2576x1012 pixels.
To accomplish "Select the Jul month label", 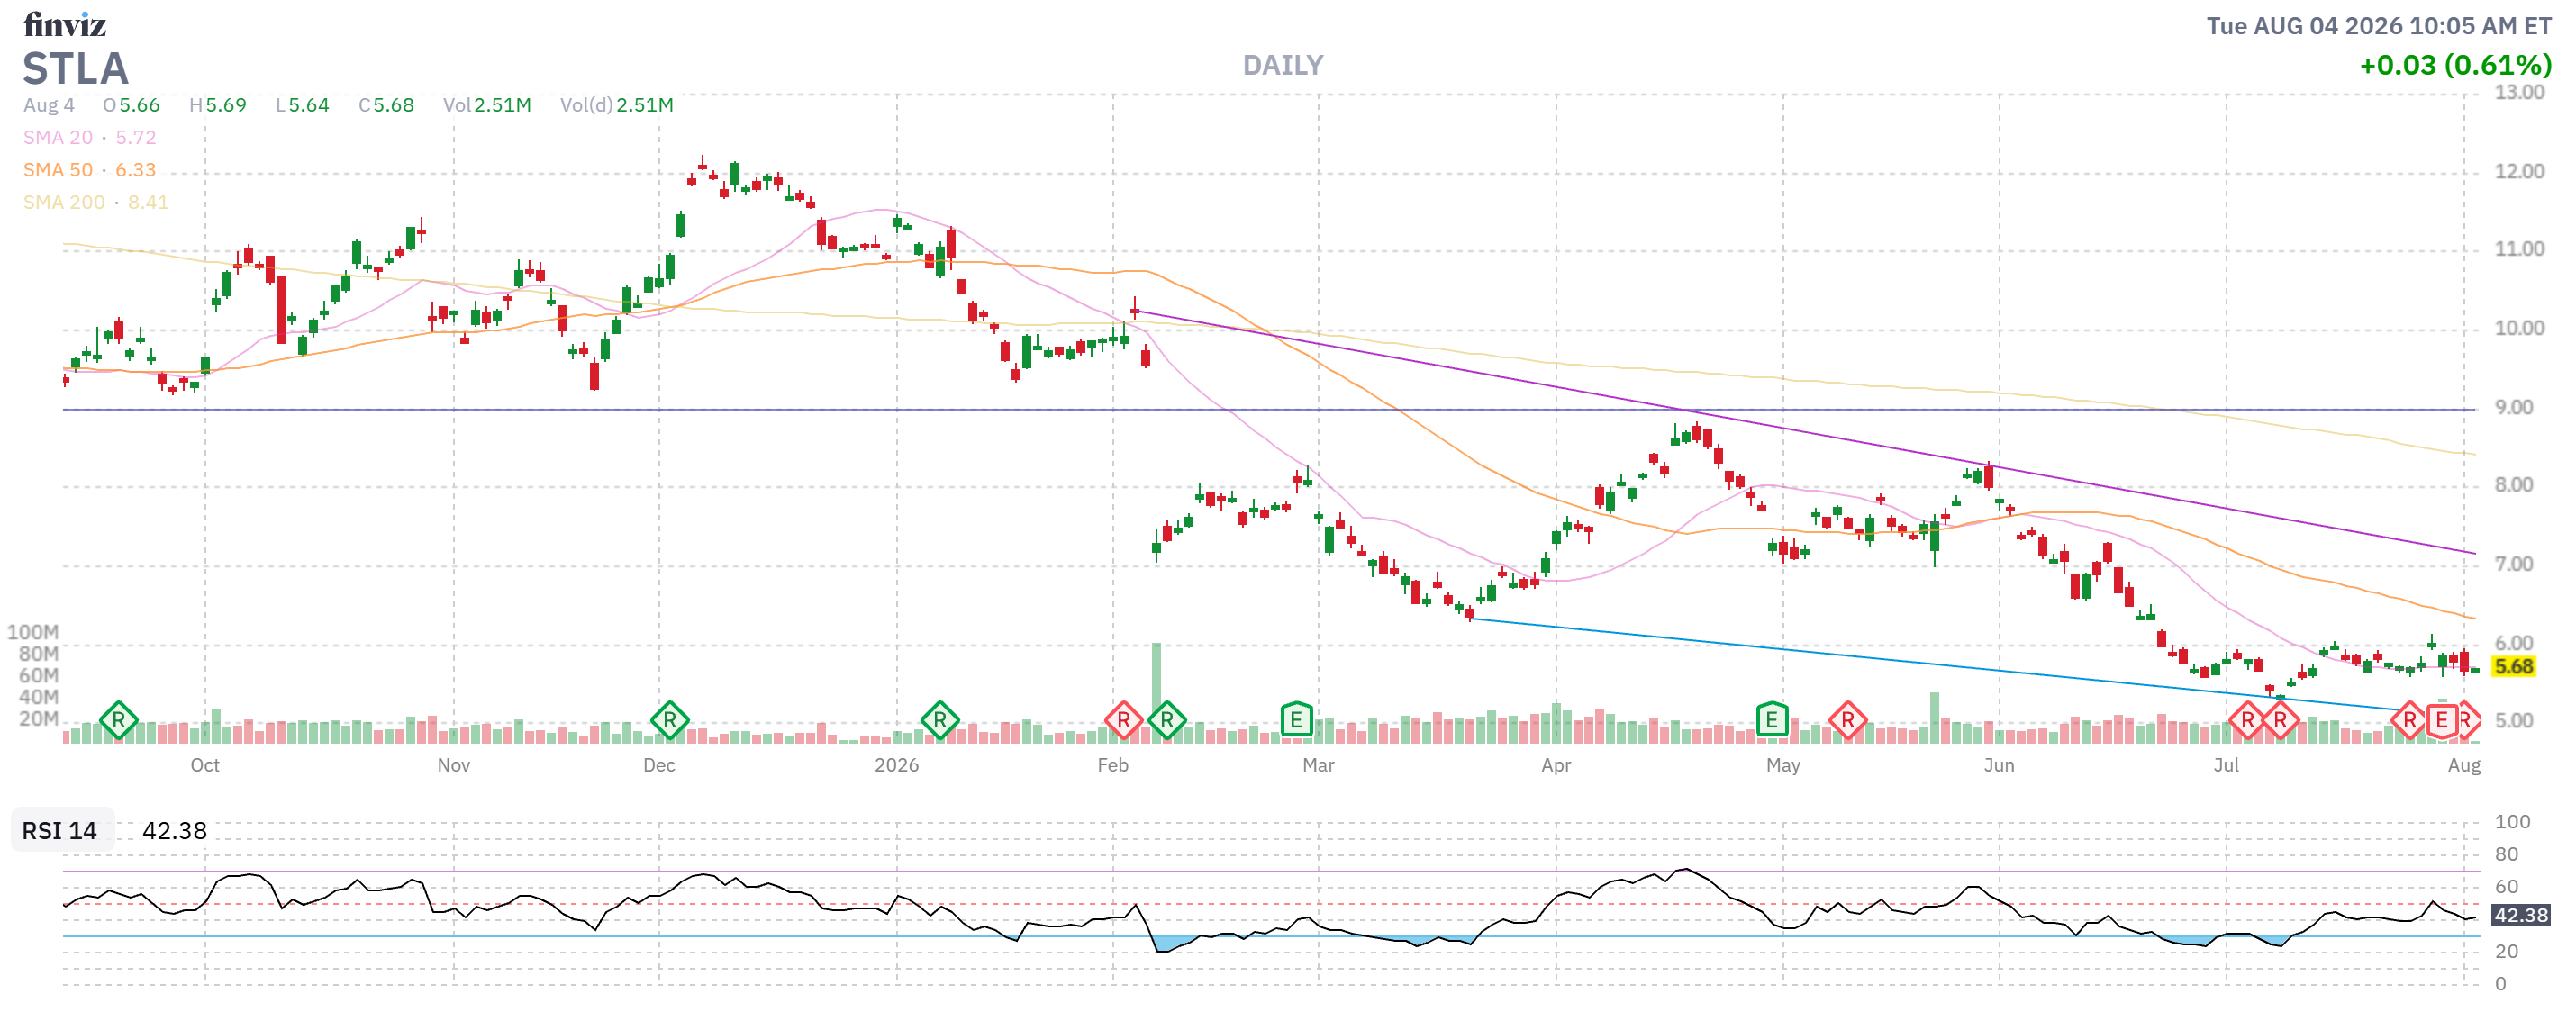I will click(x=2226, y=765).
